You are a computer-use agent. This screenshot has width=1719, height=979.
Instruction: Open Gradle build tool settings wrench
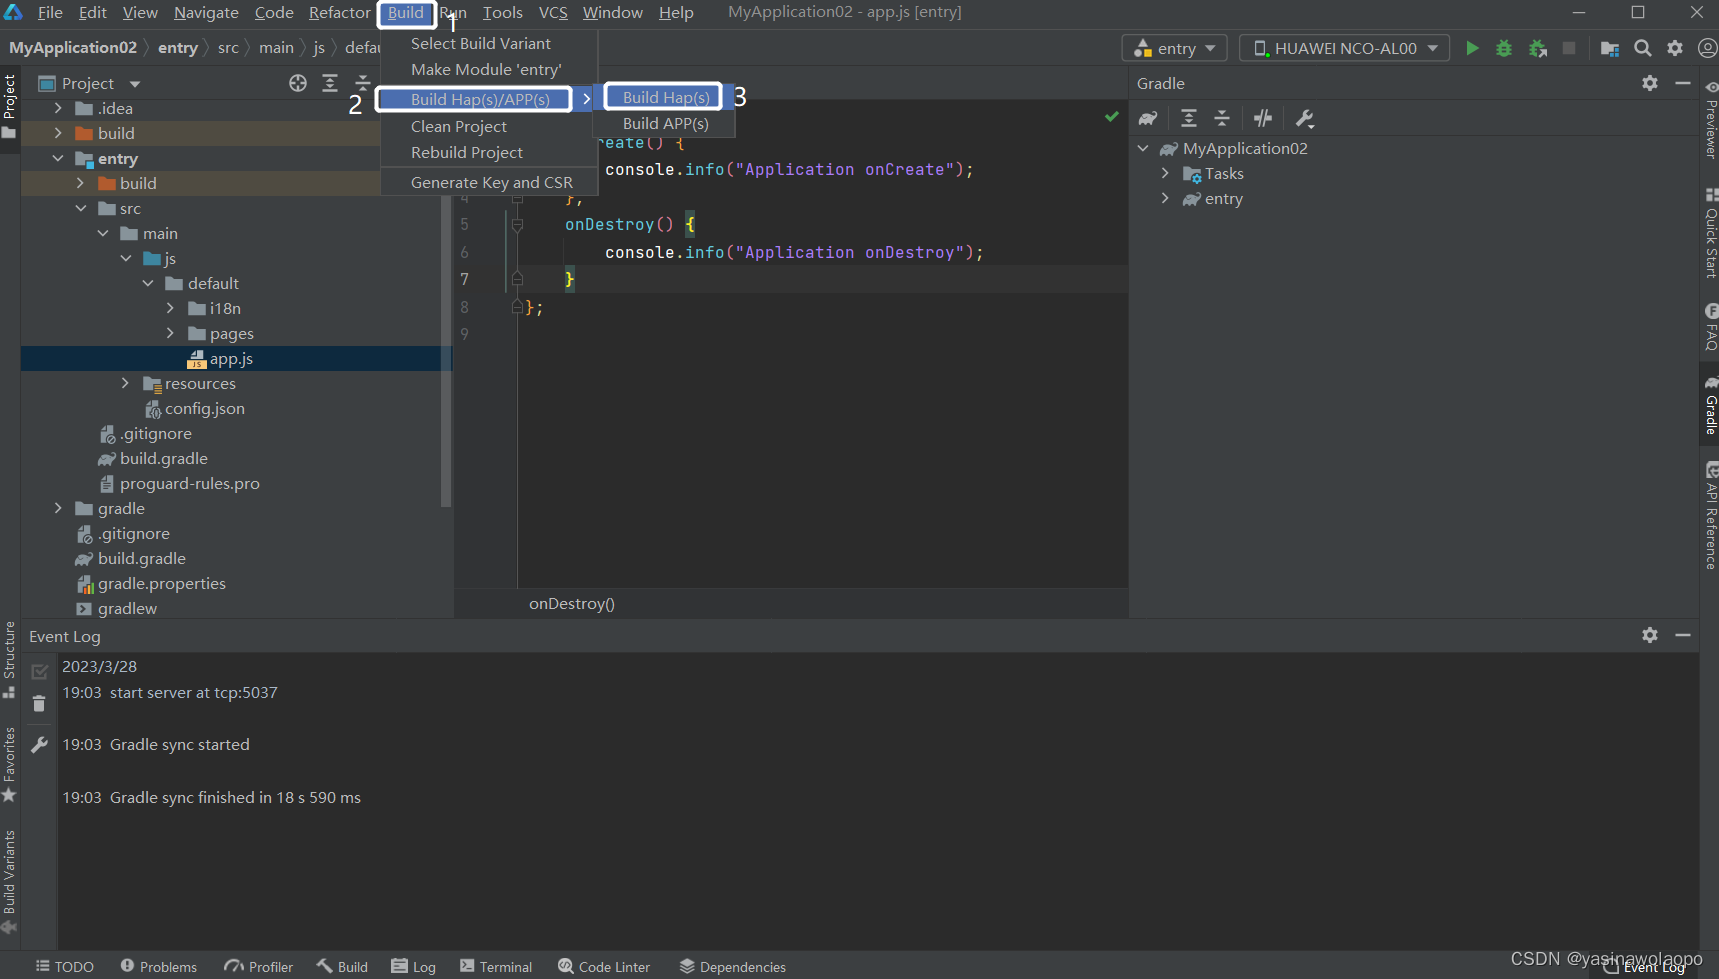click(x=1304, y=118)
